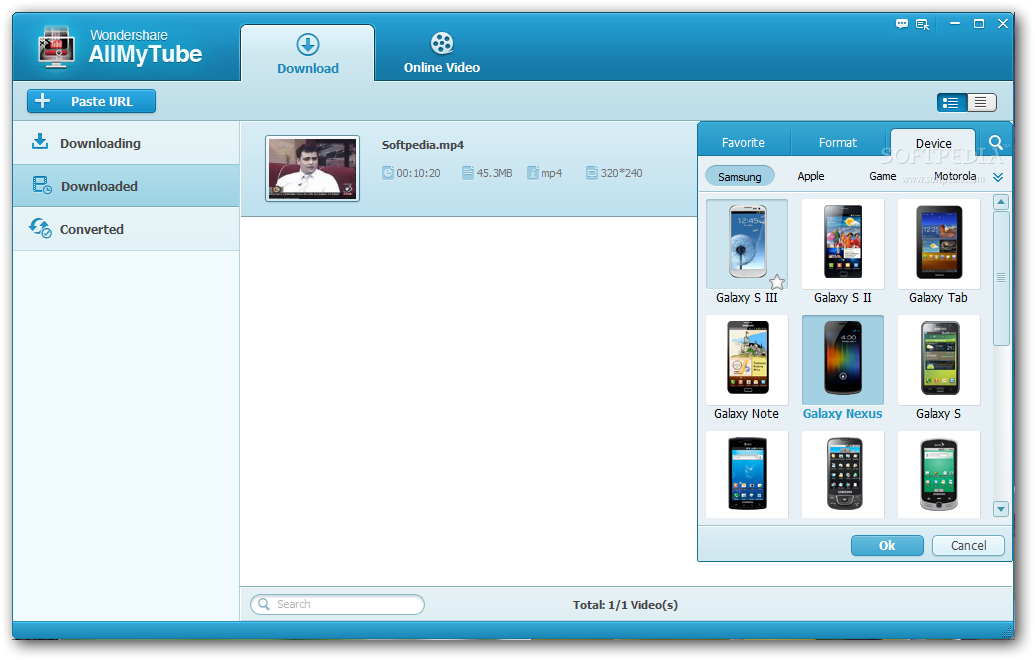
Task: Click the Download tab arrow icon
Action: (308, 45)
